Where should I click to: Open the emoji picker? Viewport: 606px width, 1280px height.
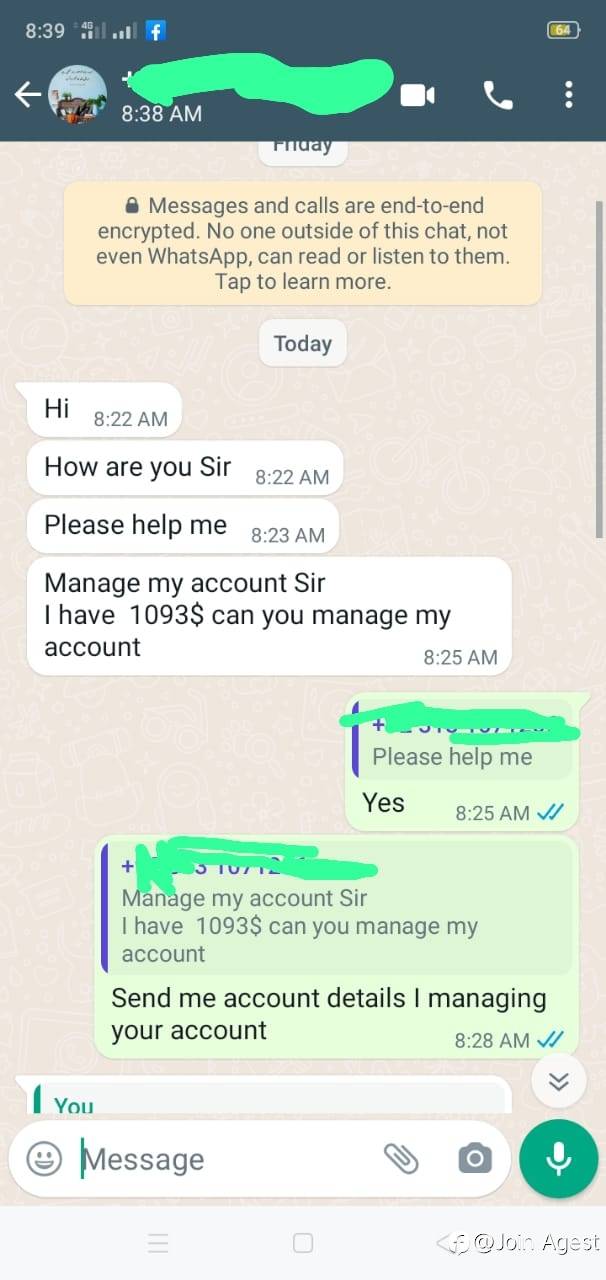tap(44, 1159)
